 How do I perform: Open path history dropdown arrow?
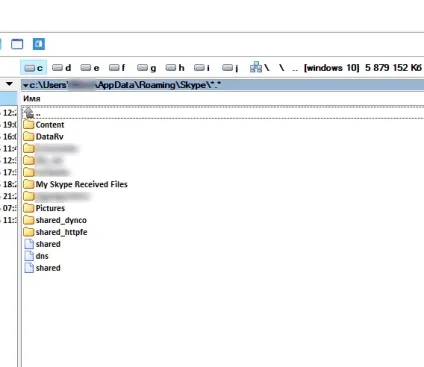pyautogui.click(x=26, y=85)
